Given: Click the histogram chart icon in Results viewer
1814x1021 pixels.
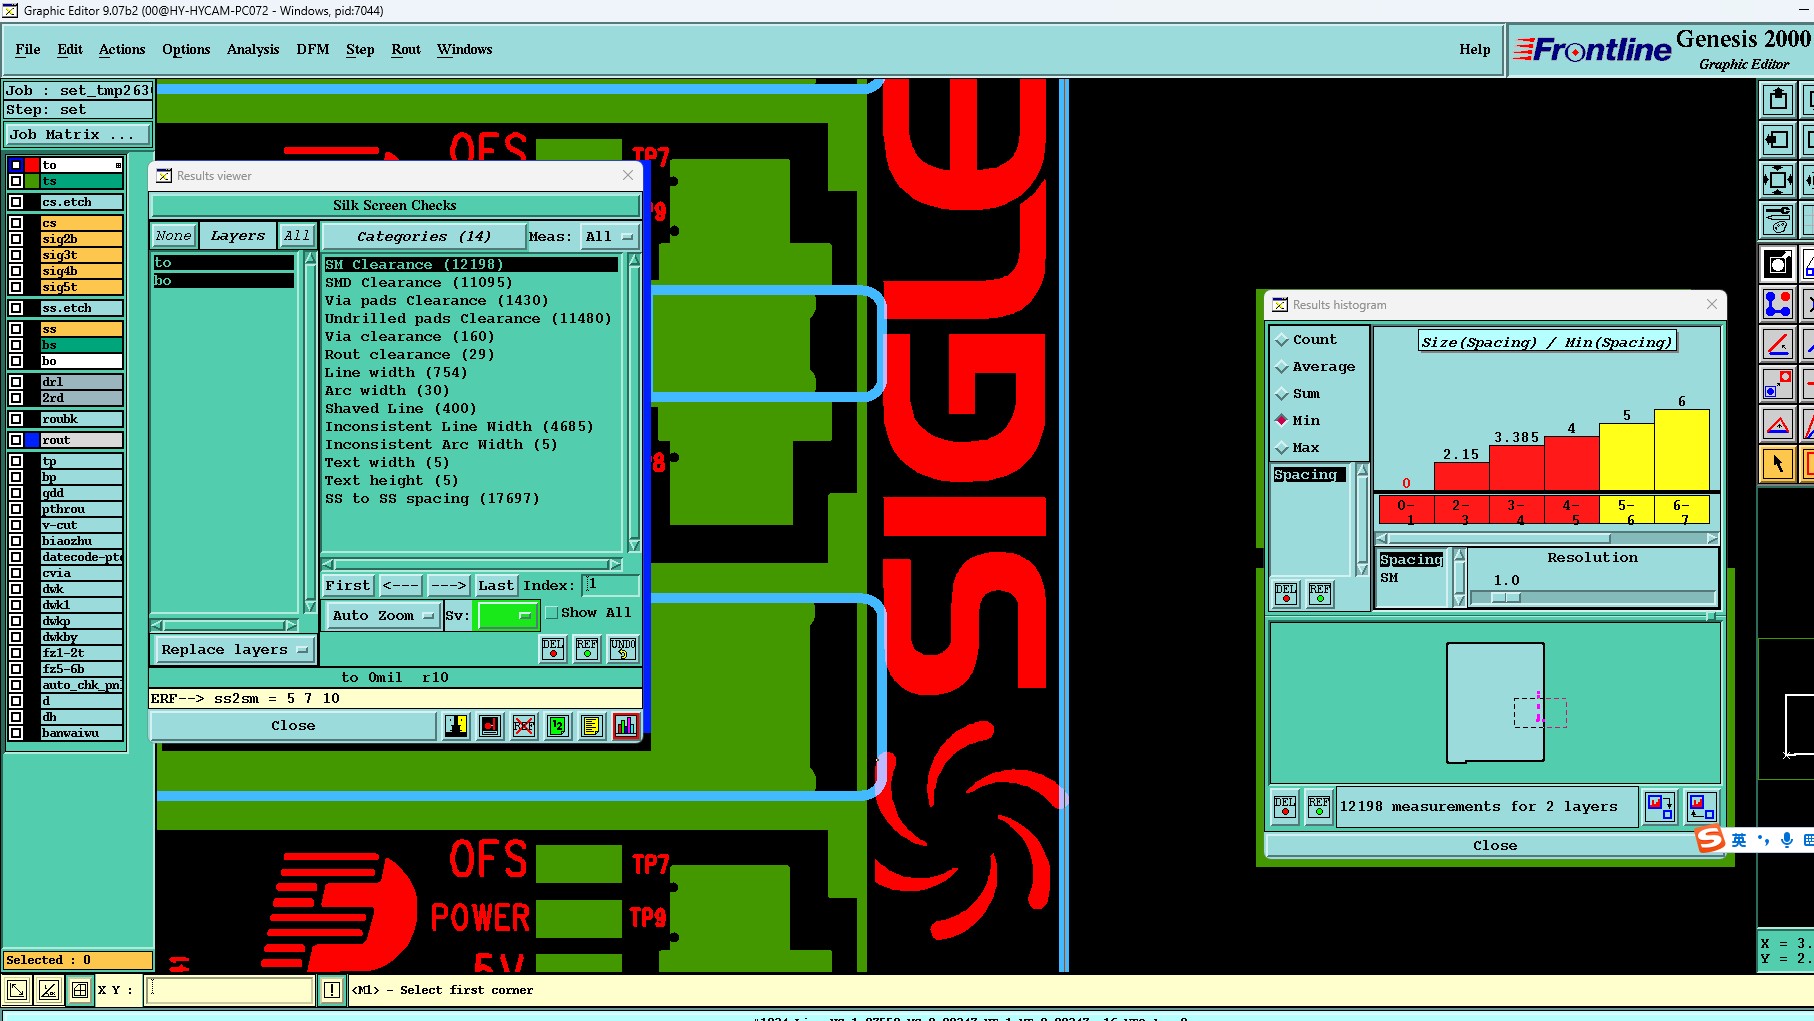Looking at the screenshot, I should coord(626,726).
